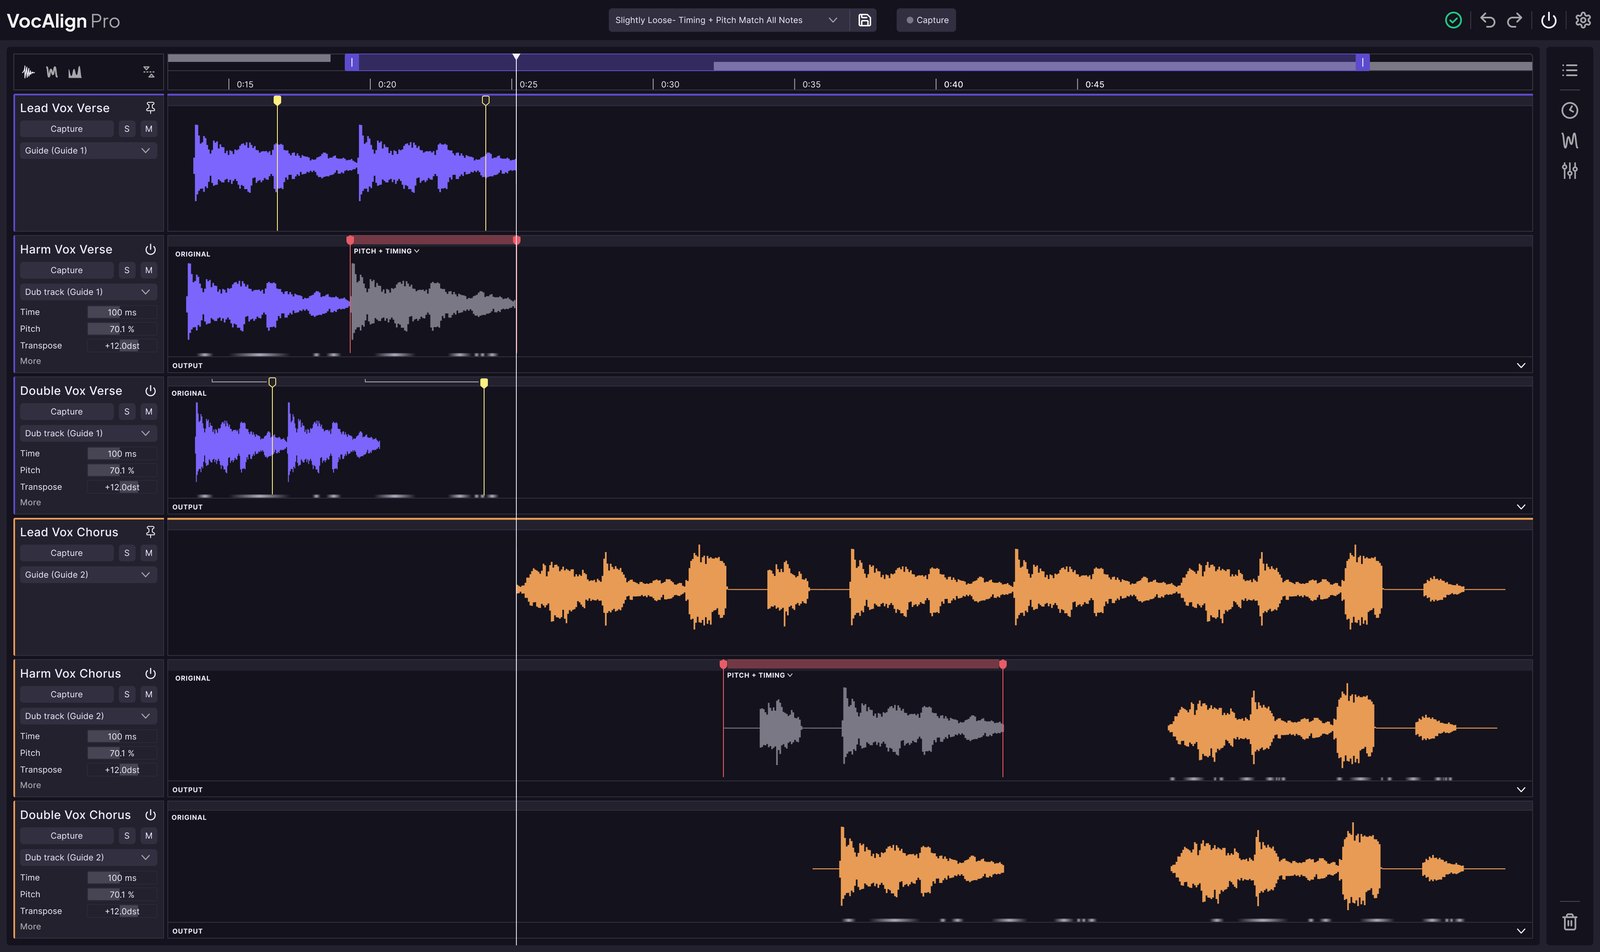Open Pitch + Timing menu on Harm Vox Chorus
The width and height of the screenshot is (1600, 952).
760,675
